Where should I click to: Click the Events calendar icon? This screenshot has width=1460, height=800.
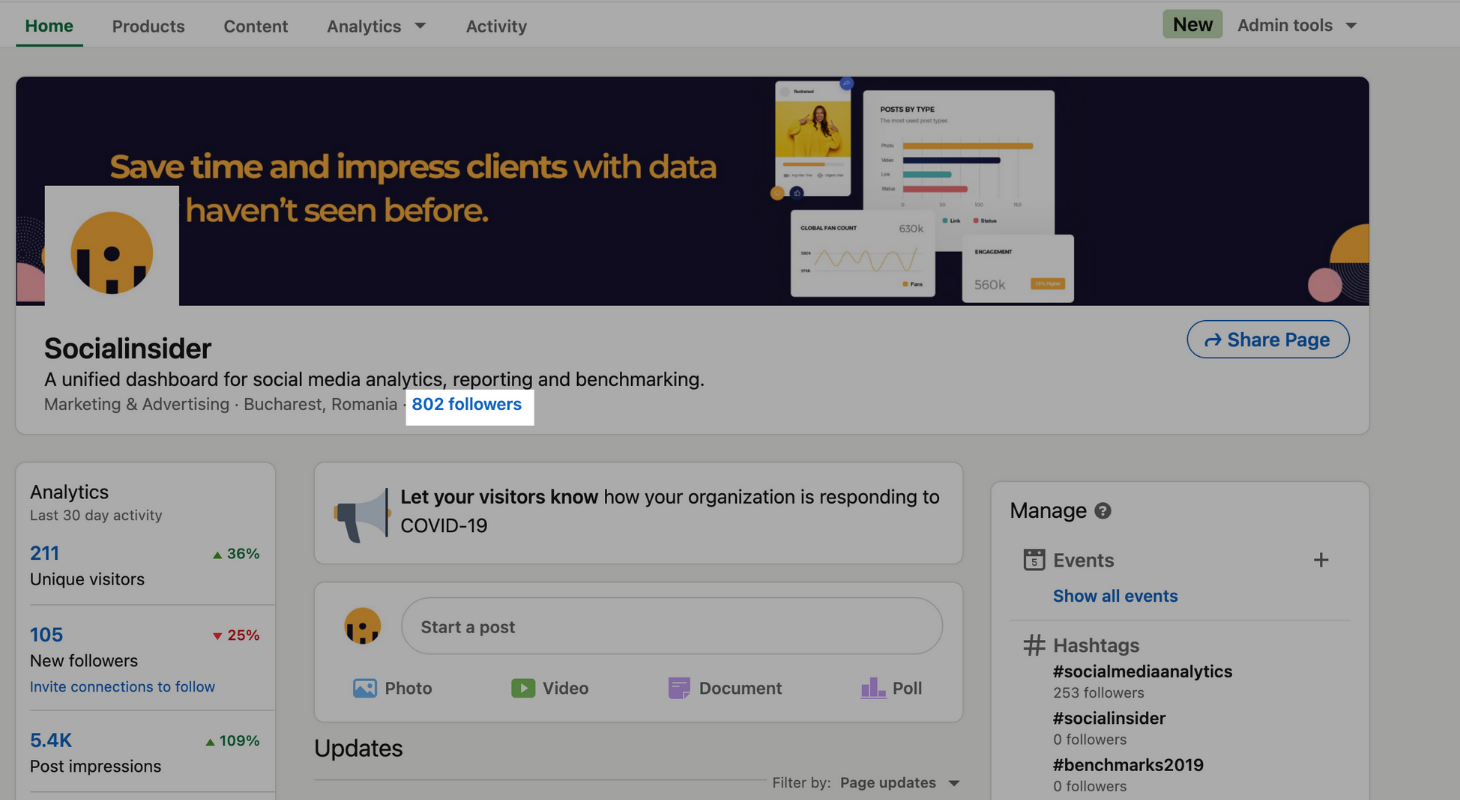pyautogui.click(x=1034, y=560)
